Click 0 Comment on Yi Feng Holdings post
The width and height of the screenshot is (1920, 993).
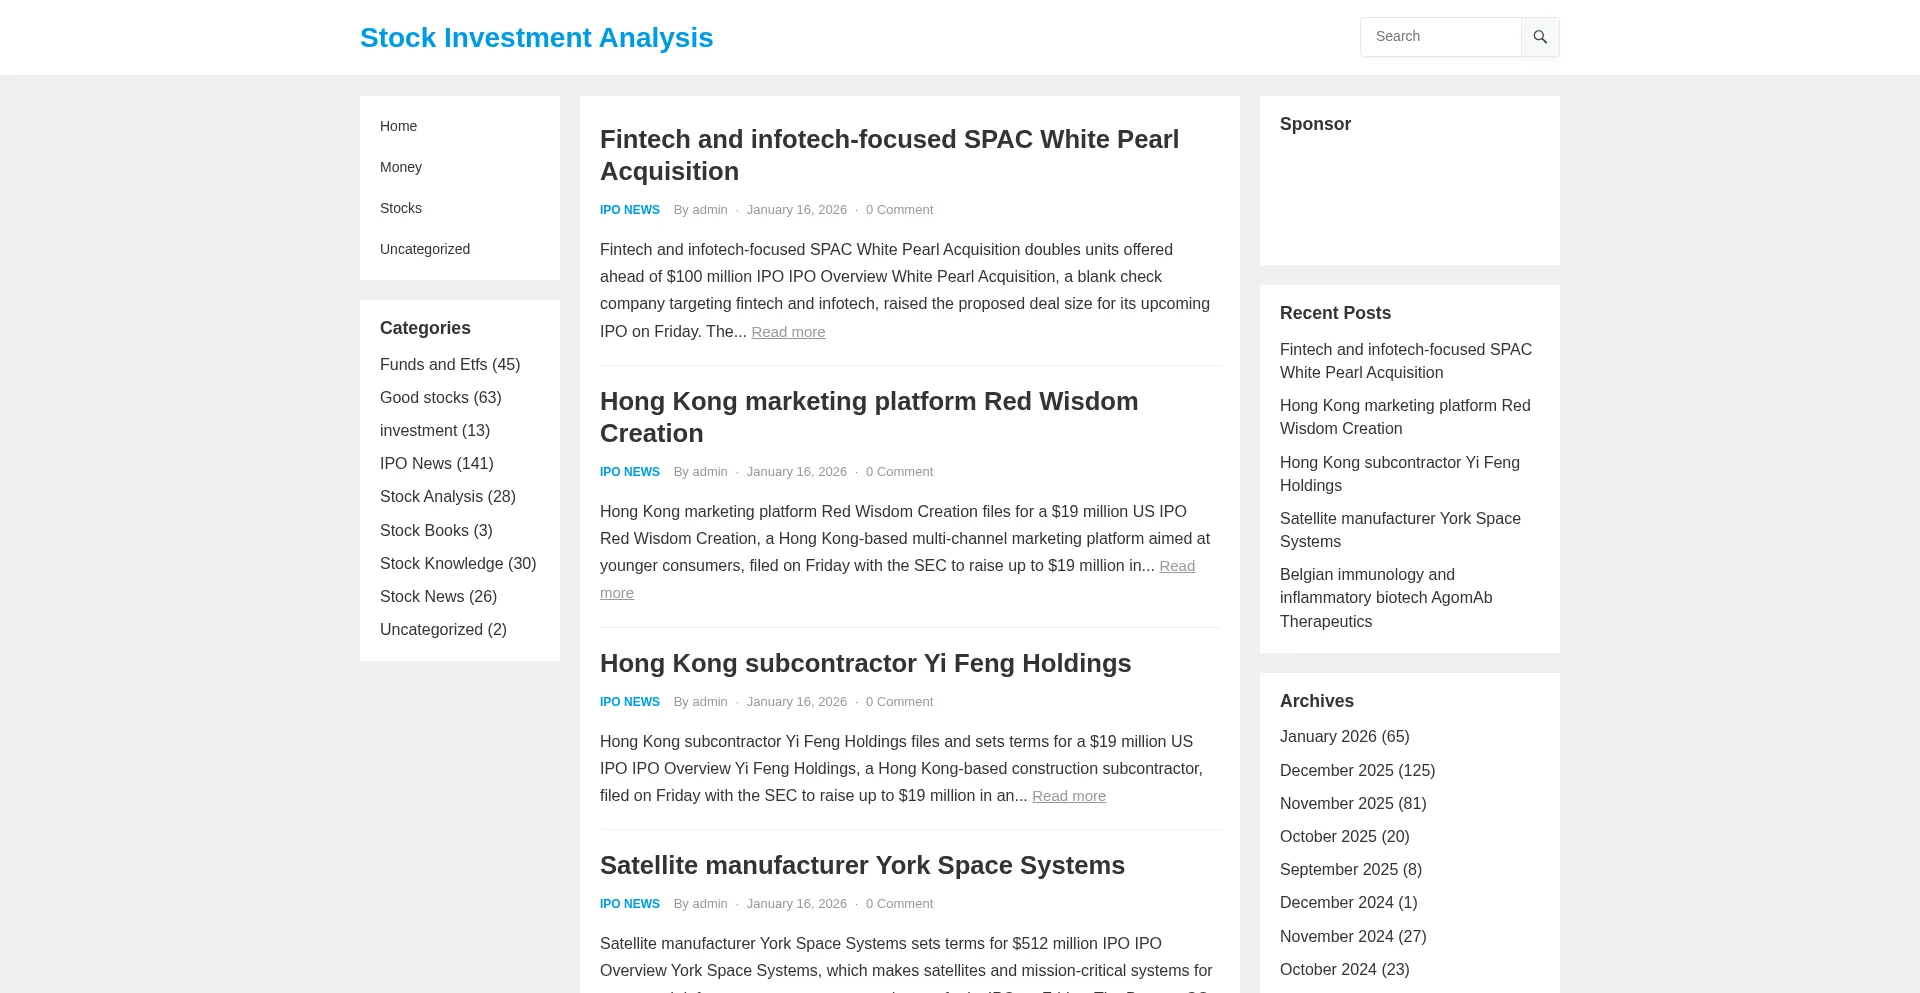point(899,702)
